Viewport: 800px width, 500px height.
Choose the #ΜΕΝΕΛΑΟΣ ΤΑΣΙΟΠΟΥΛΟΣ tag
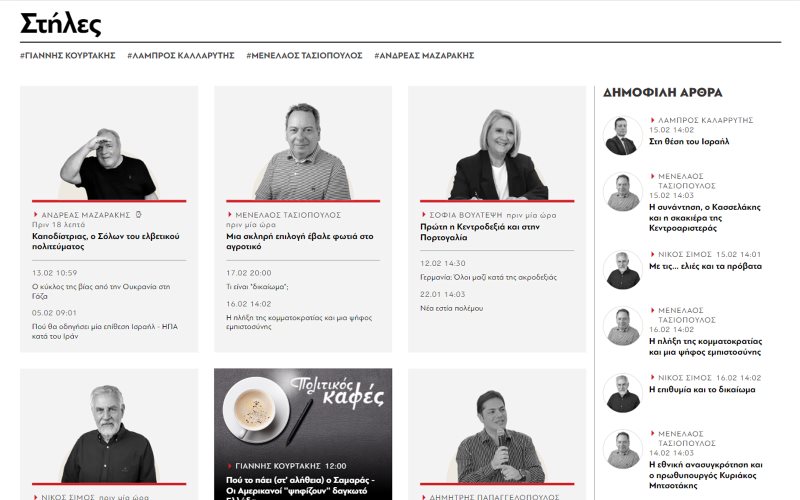coord(304,55)
